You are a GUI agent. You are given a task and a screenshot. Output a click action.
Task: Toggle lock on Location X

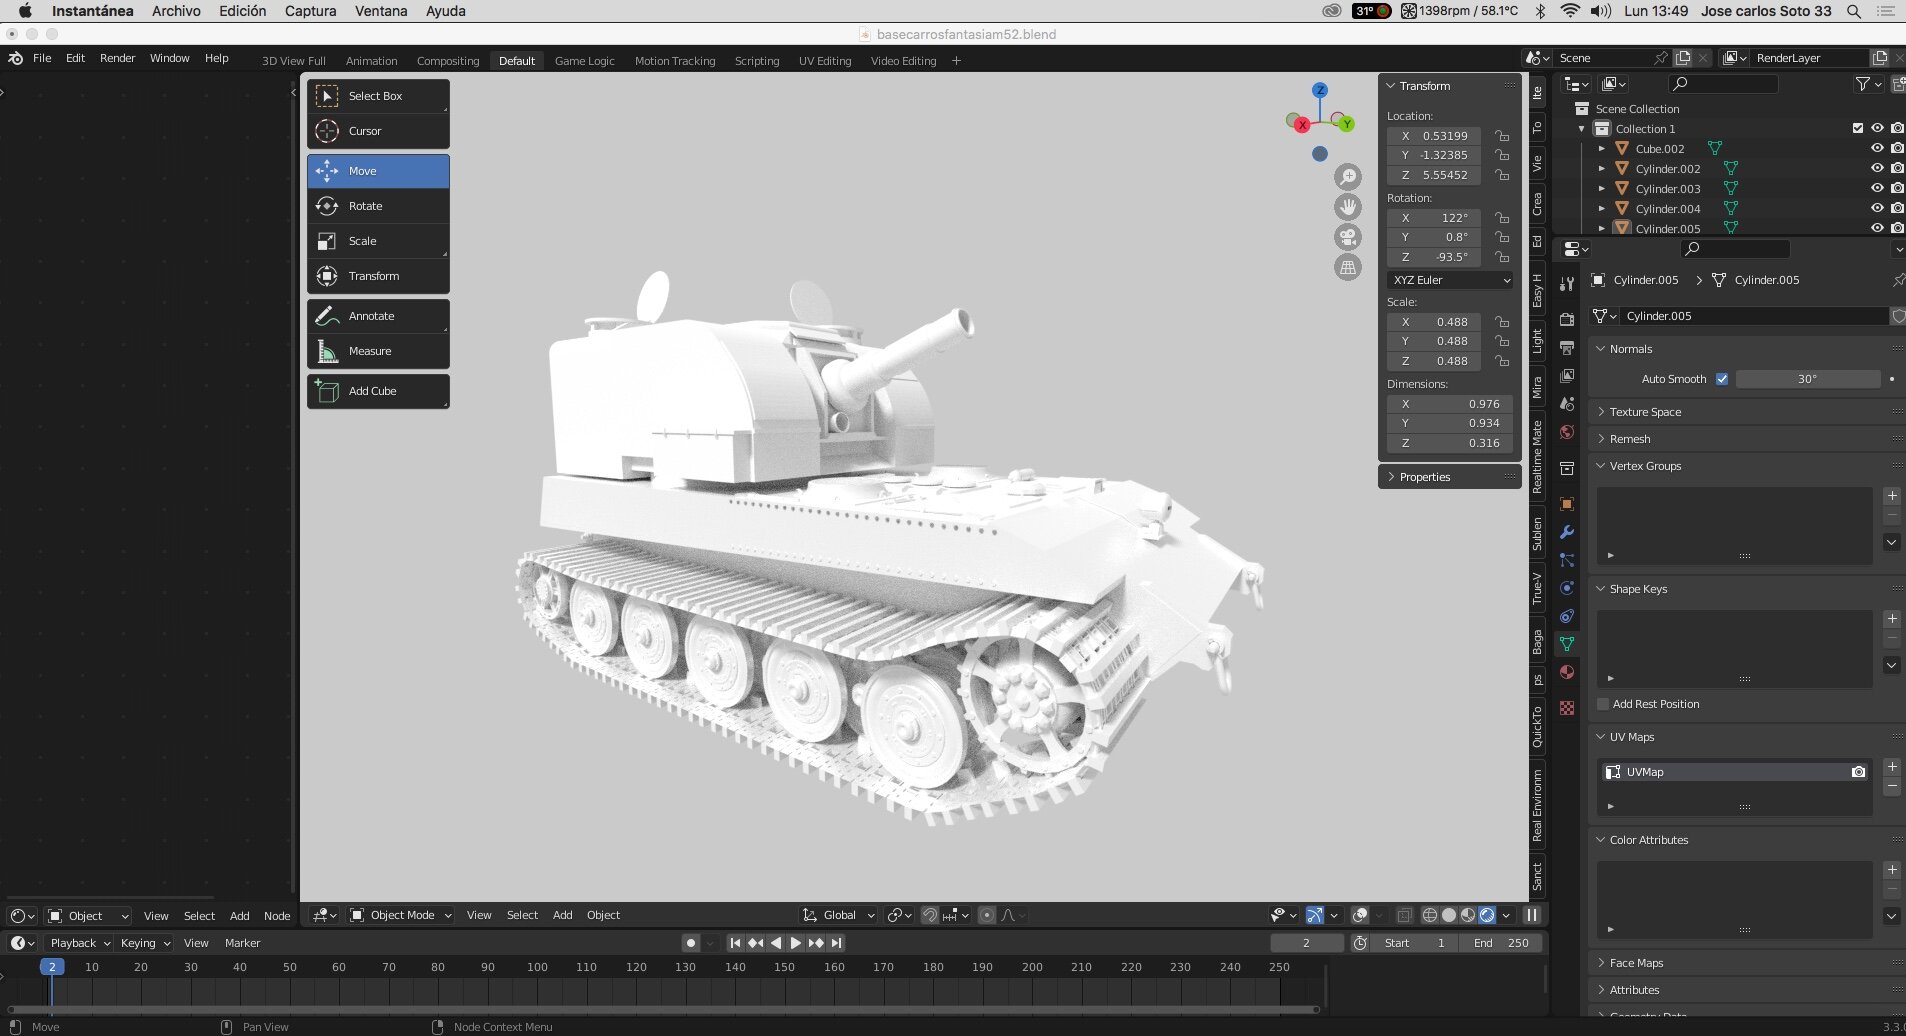1502,136
